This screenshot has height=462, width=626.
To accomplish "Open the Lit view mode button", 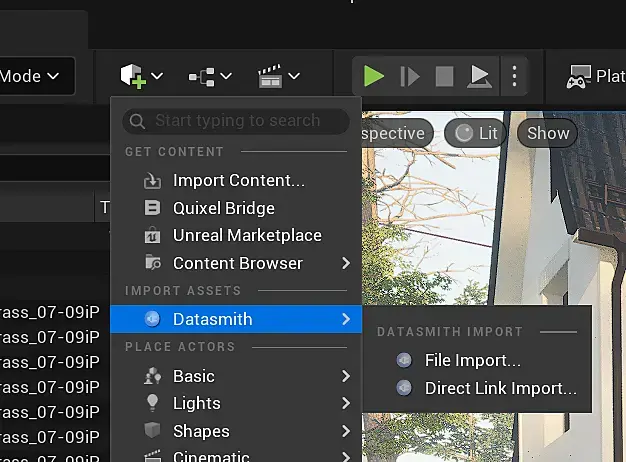I will point(475,133).
